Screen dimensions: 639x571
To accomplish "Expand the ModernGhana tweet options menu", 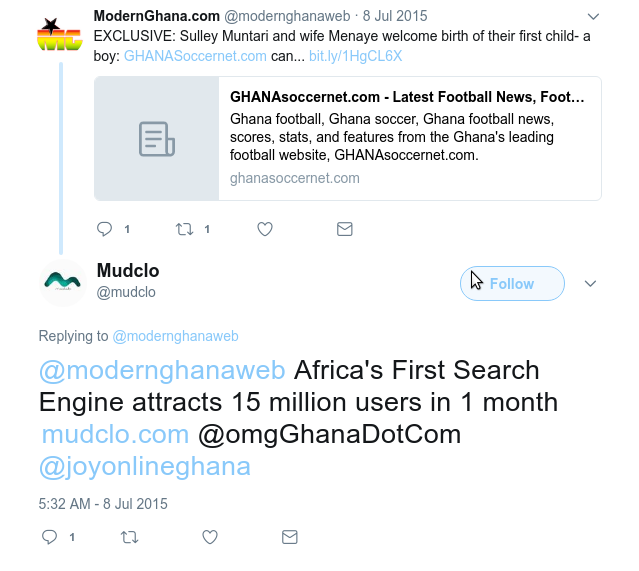I will tap(592, 17).
